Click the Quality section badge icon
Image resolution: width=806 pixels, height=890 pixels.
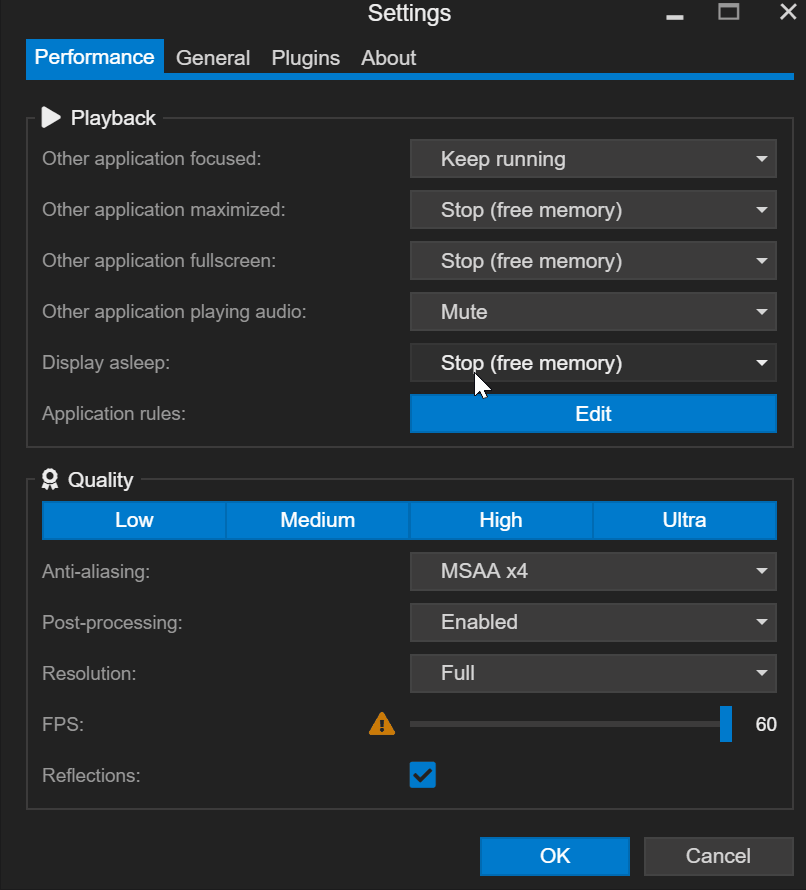[50, 480]
